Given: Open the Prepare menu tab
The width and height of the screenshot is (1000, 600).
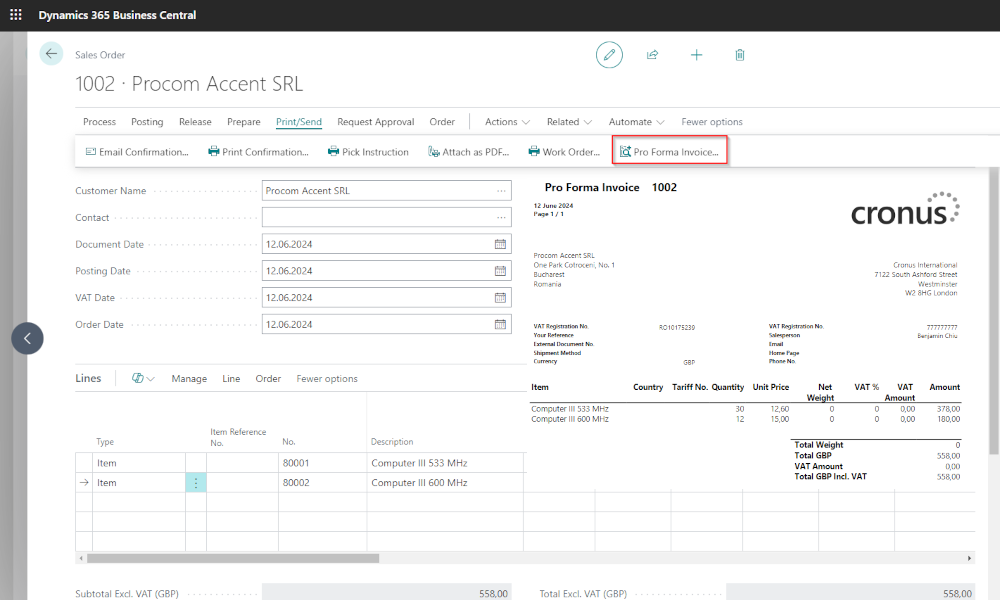Looking at the screenshot, I should pyautogui.click(x=244, y=122).
